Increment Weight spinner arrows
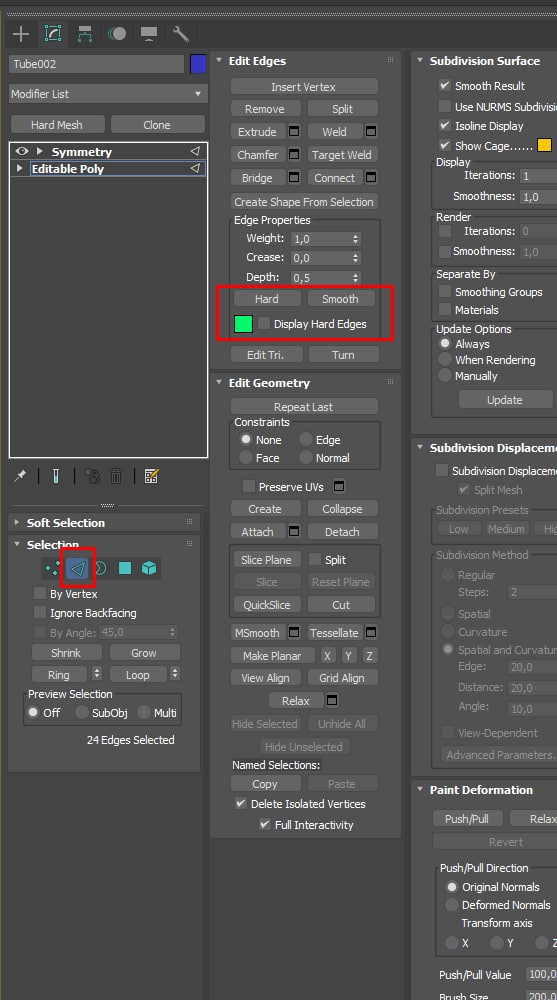The height and width of the screenshot is (1000, 557). coord(356,238)
